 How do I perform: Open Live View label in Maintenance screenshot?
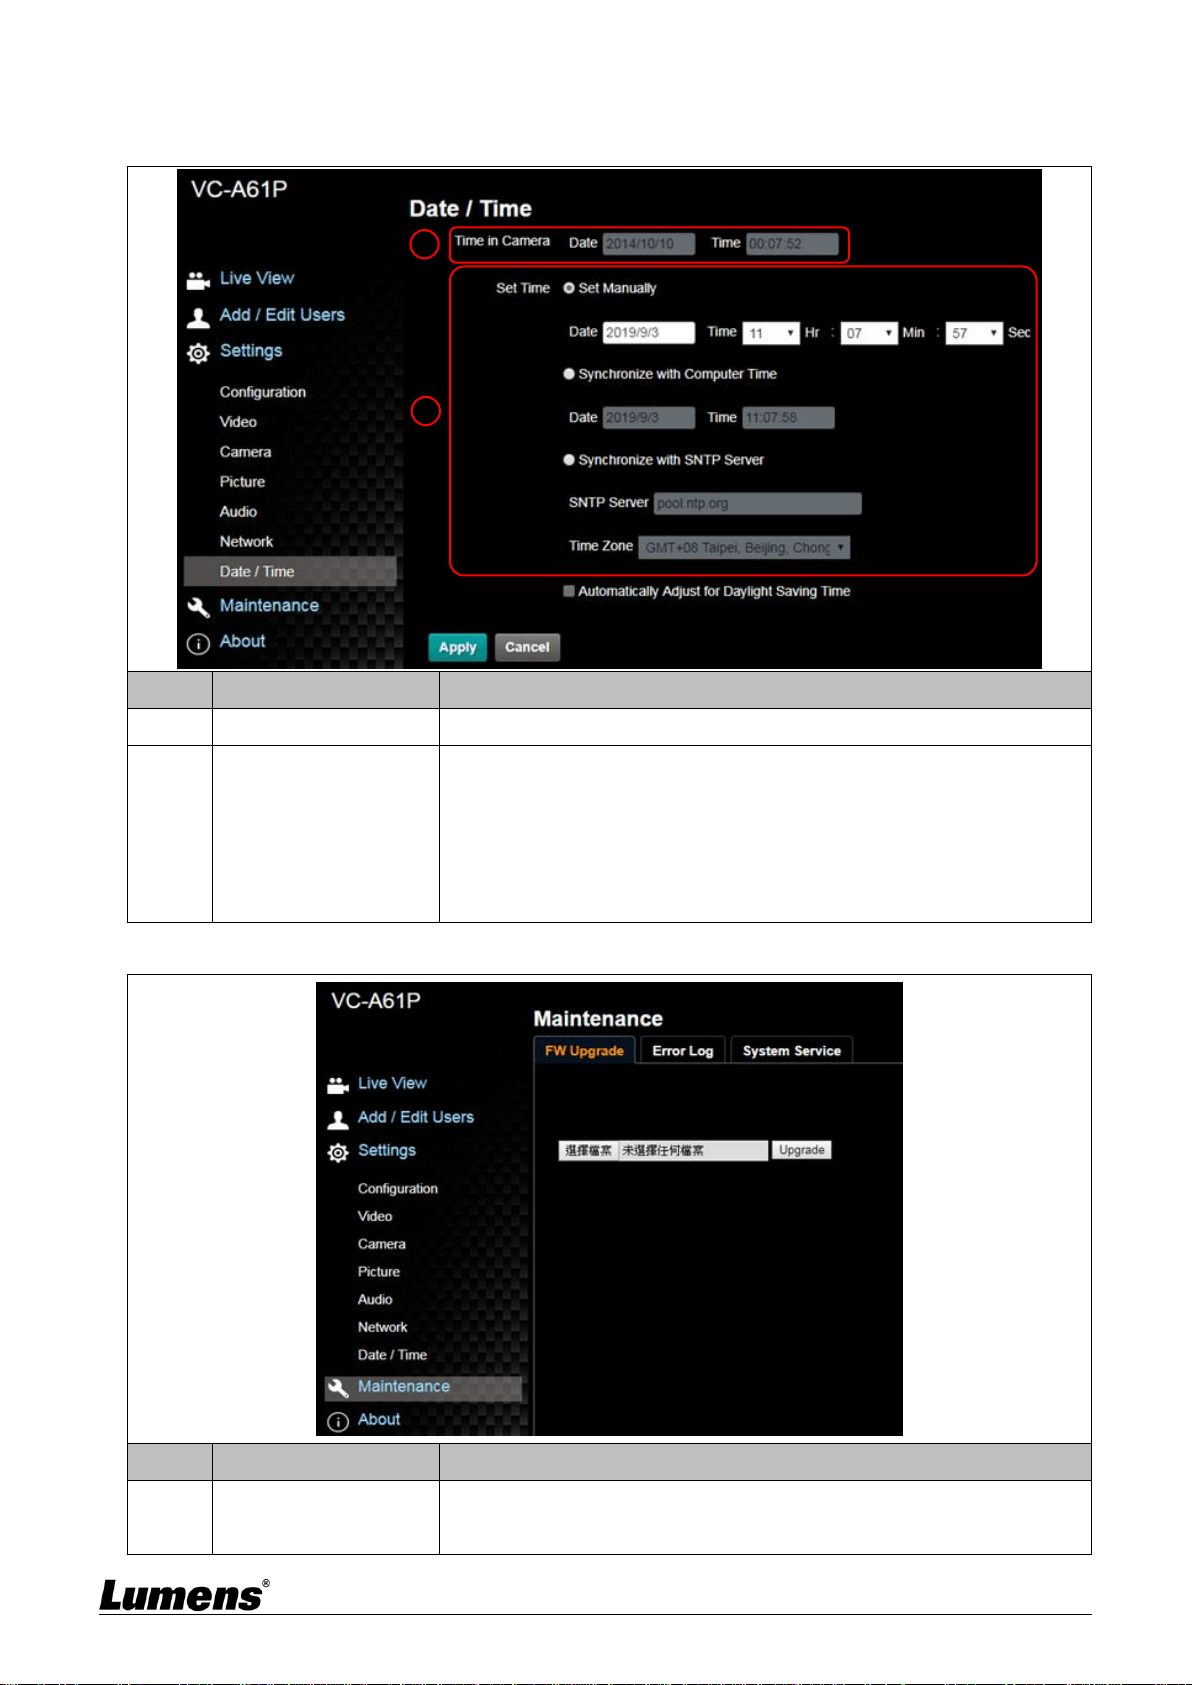(x=392, y=1083)
